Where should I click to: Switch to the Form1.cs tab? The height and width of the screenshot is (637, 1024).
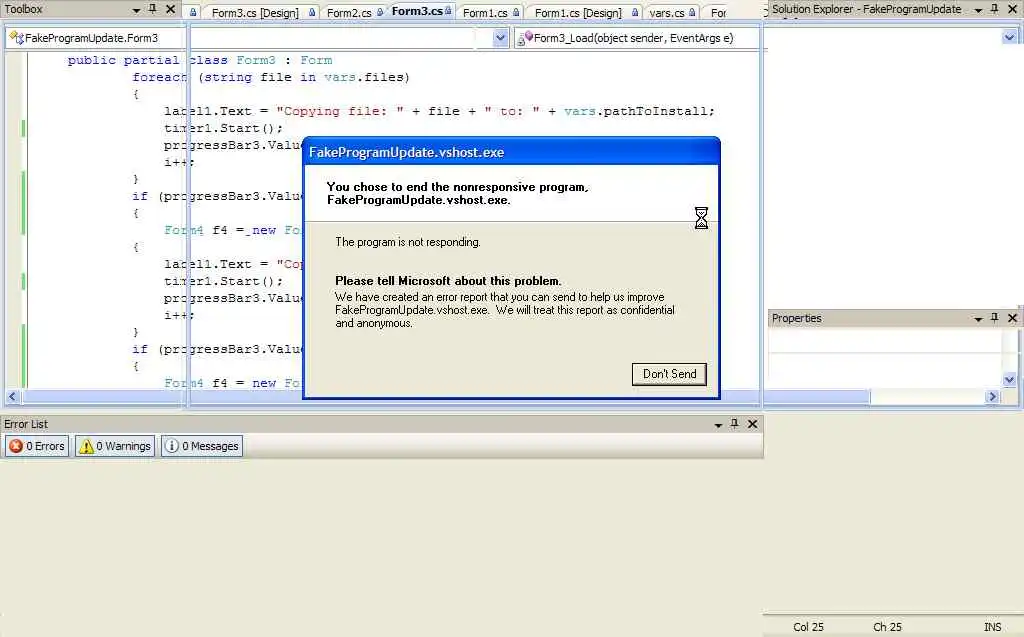[x=485, y=12]
